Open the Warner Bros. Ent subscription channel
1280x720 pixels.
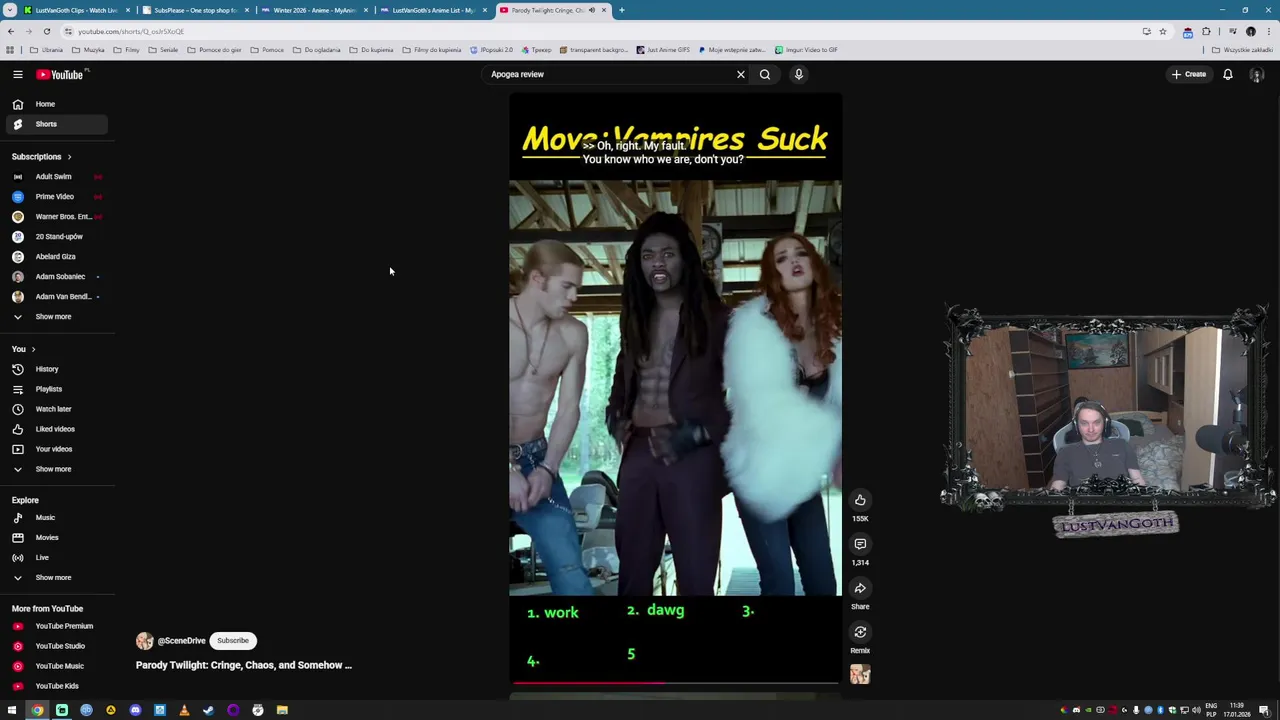click(56, 217)
